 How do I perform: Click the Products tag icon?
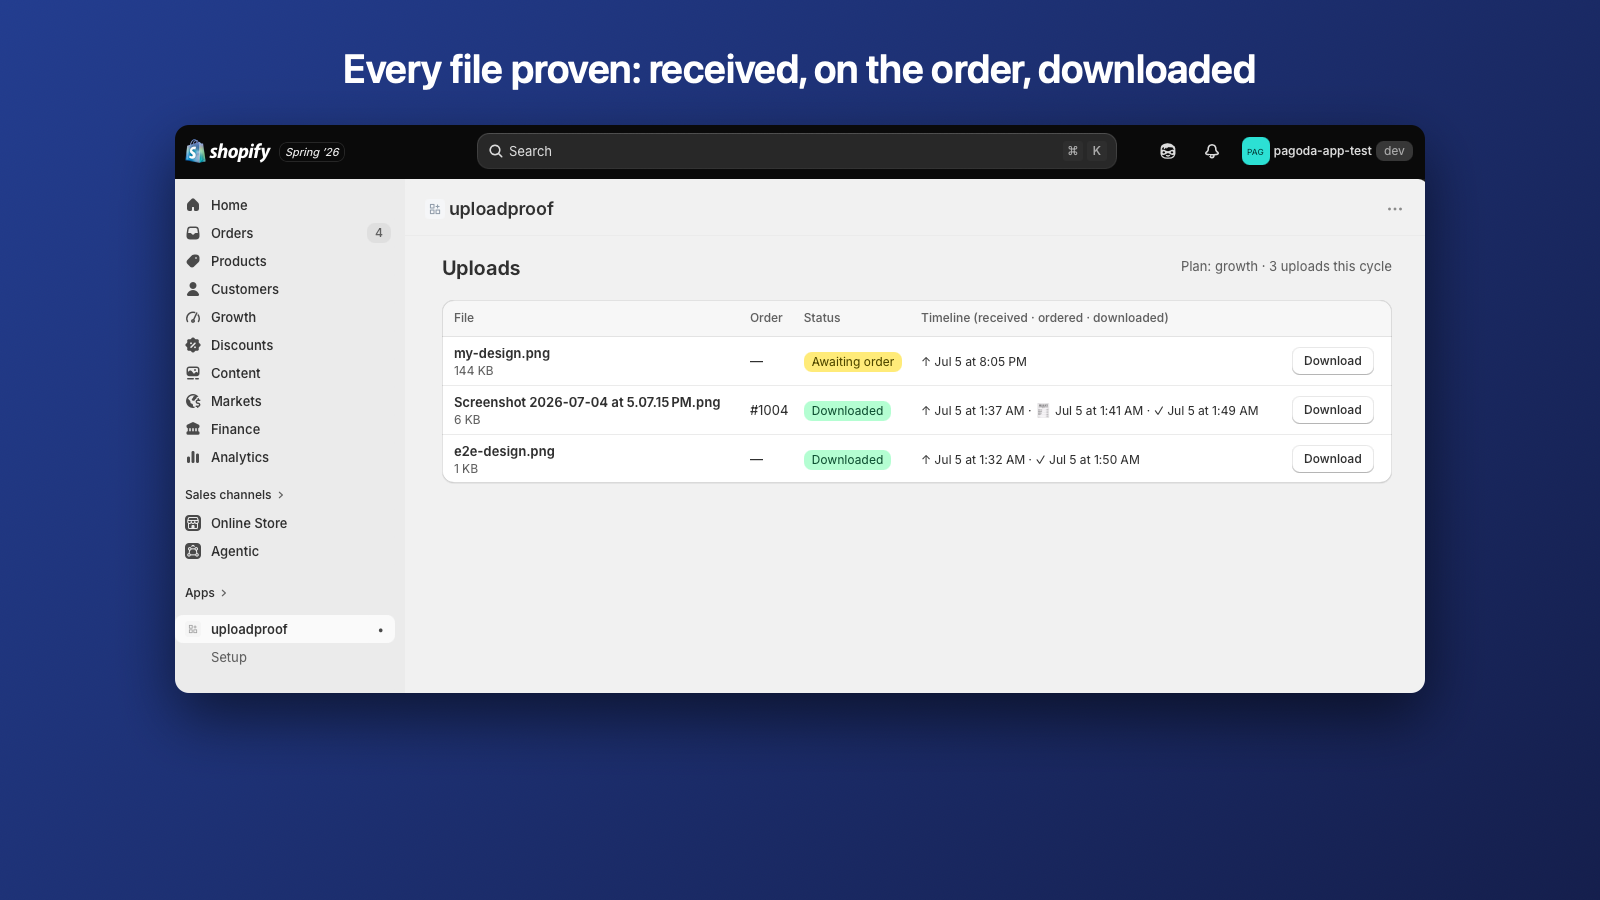click(x=193, y=261)
